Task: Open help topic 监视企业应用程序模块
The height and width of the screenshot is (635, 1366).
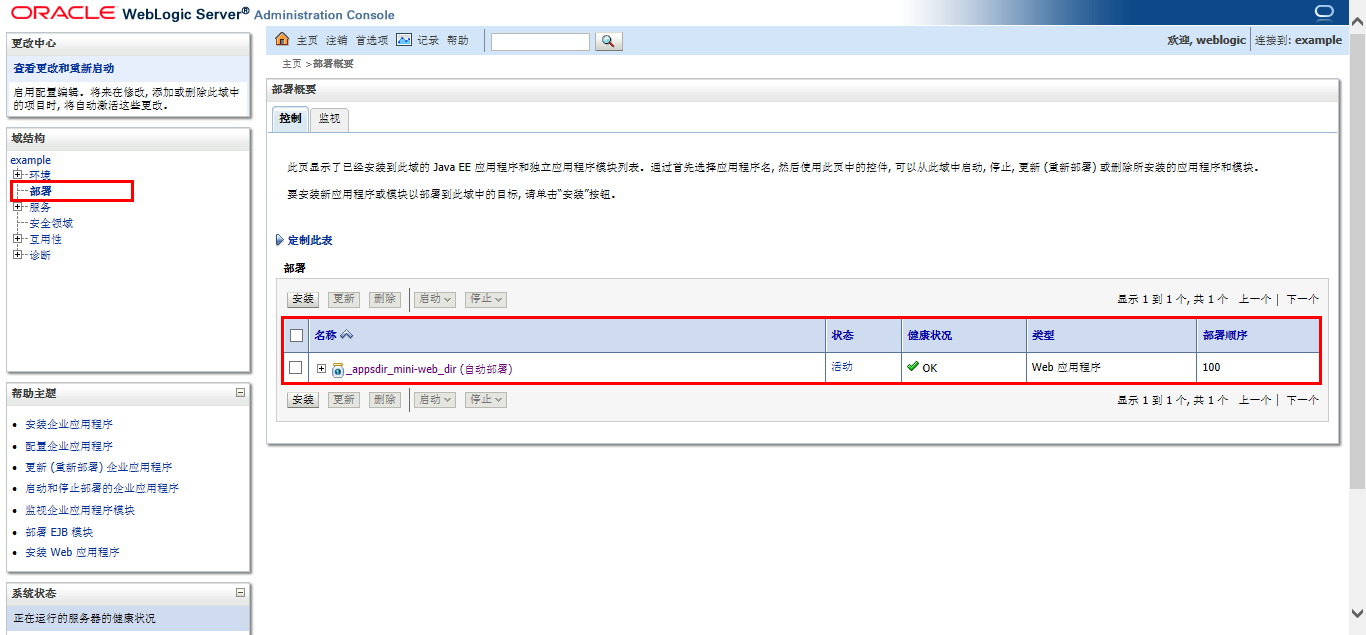Action: (x=80, y=510)
